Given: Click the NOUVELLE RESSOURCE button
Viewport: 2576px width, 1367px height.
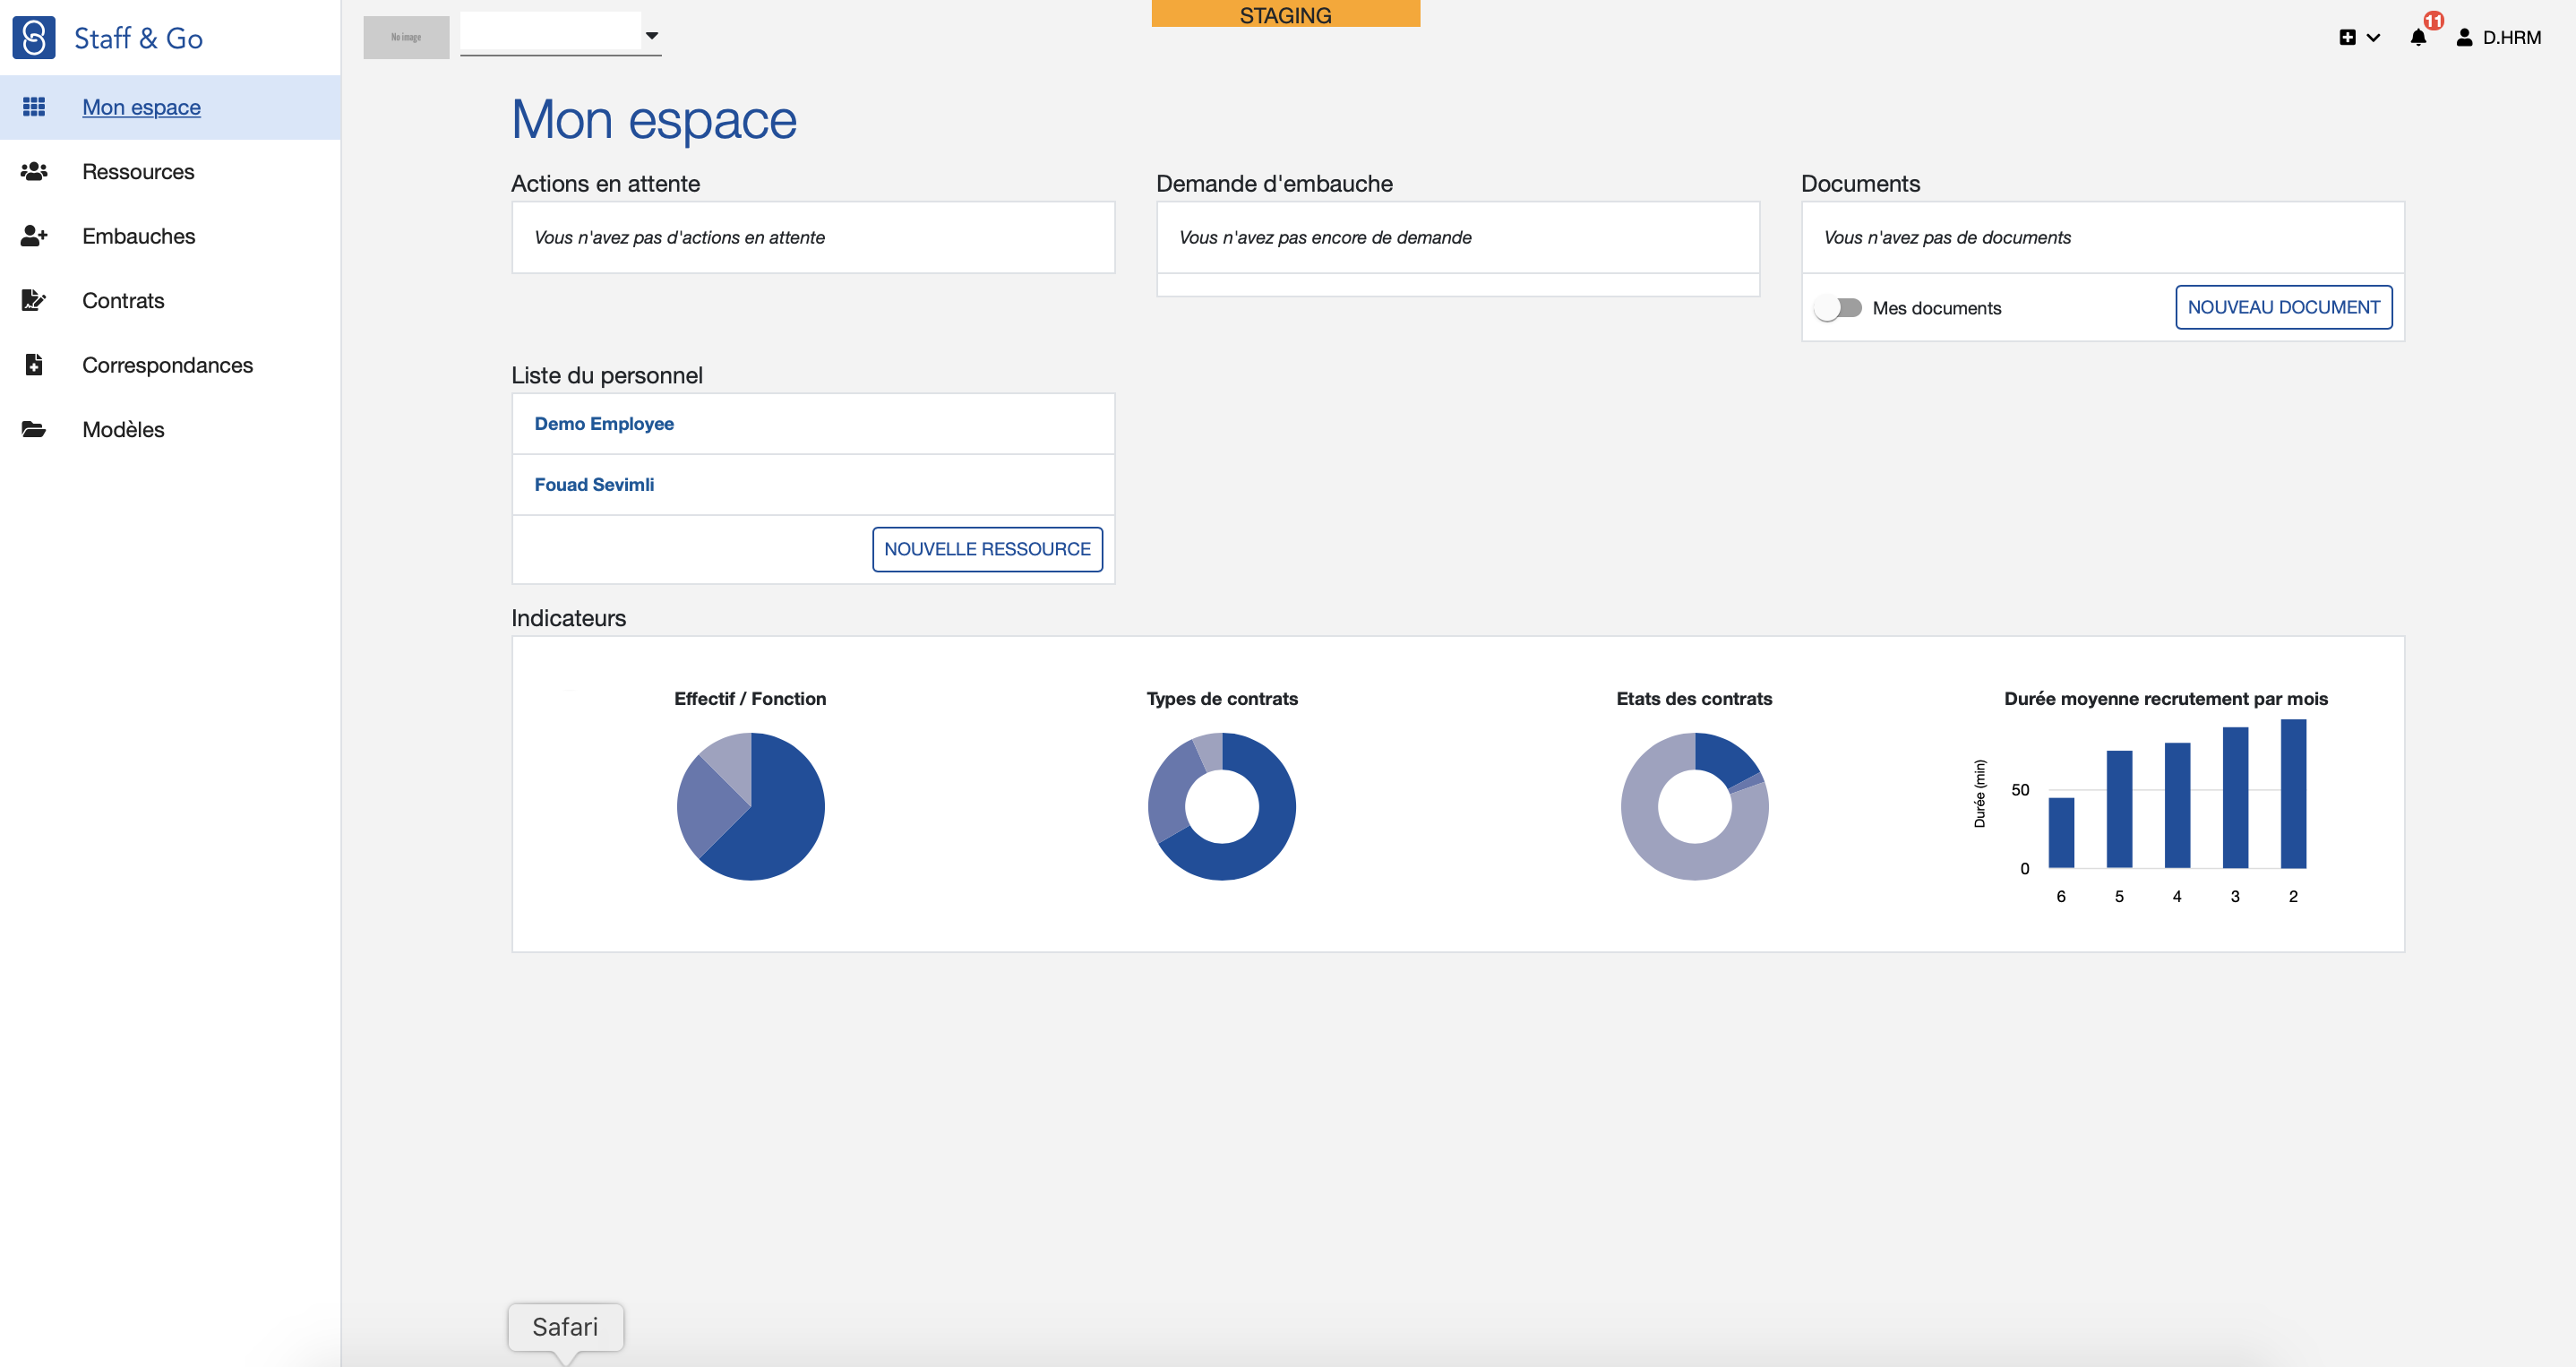Looking at the screenshot, I should pyautogui.click(x=987, y=549).
